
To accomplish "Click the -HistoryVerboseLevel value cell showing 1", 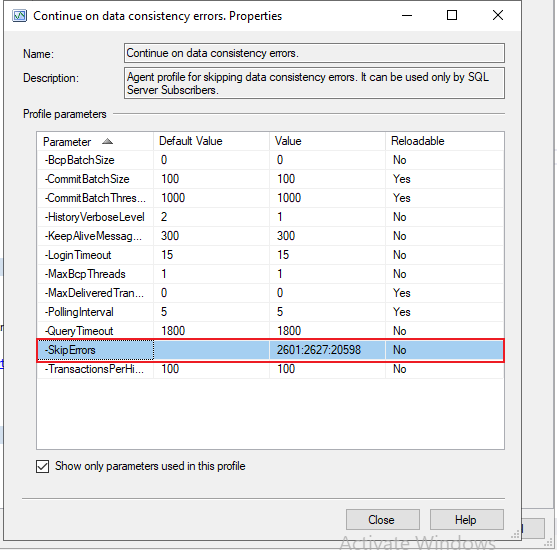I will (327, 217).
